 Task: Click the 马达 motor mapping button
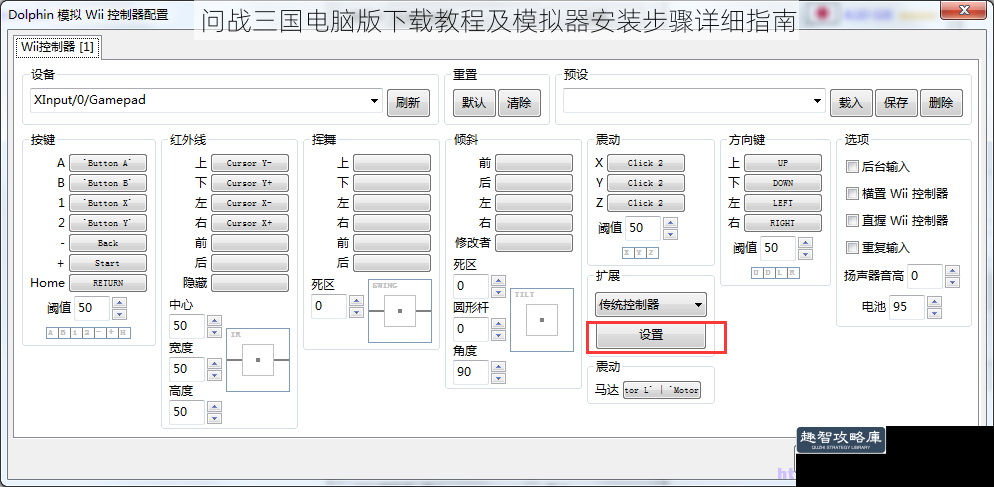click(x=662, y=391)
